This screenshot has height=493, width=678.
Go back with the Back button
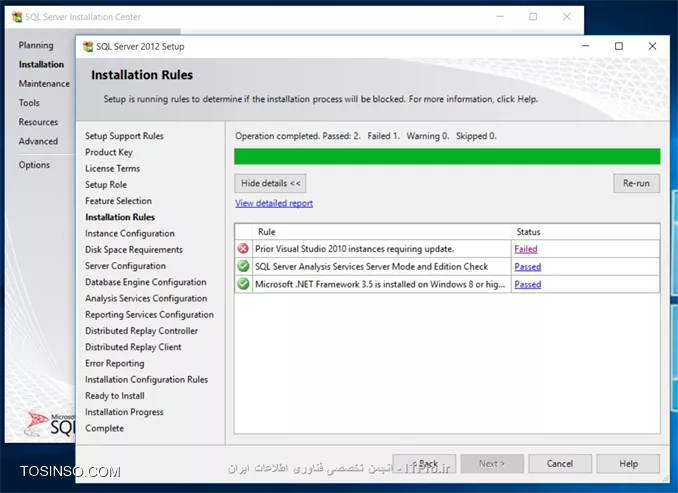[x=424, y=464]
